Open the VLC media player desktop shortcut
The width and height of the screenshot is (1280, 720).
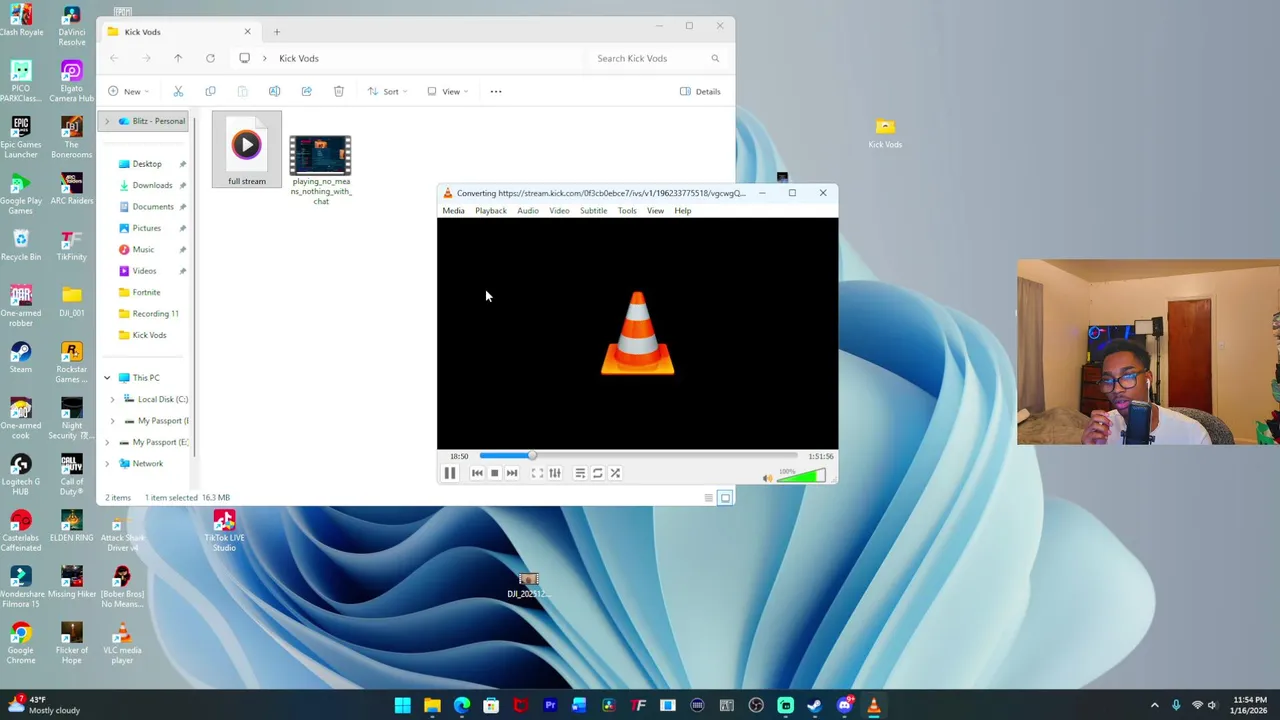click(122, 643)
